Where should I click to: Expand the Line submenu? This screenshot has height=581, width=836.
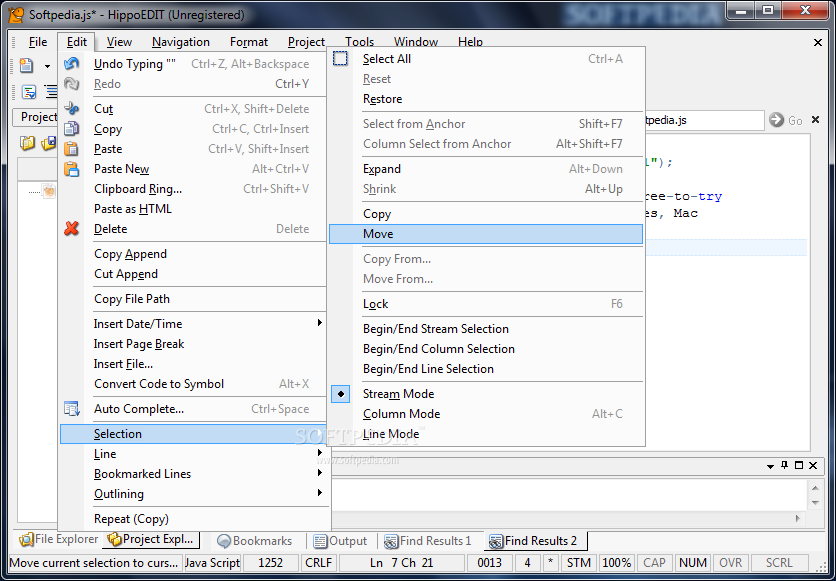tap(193, 454)
